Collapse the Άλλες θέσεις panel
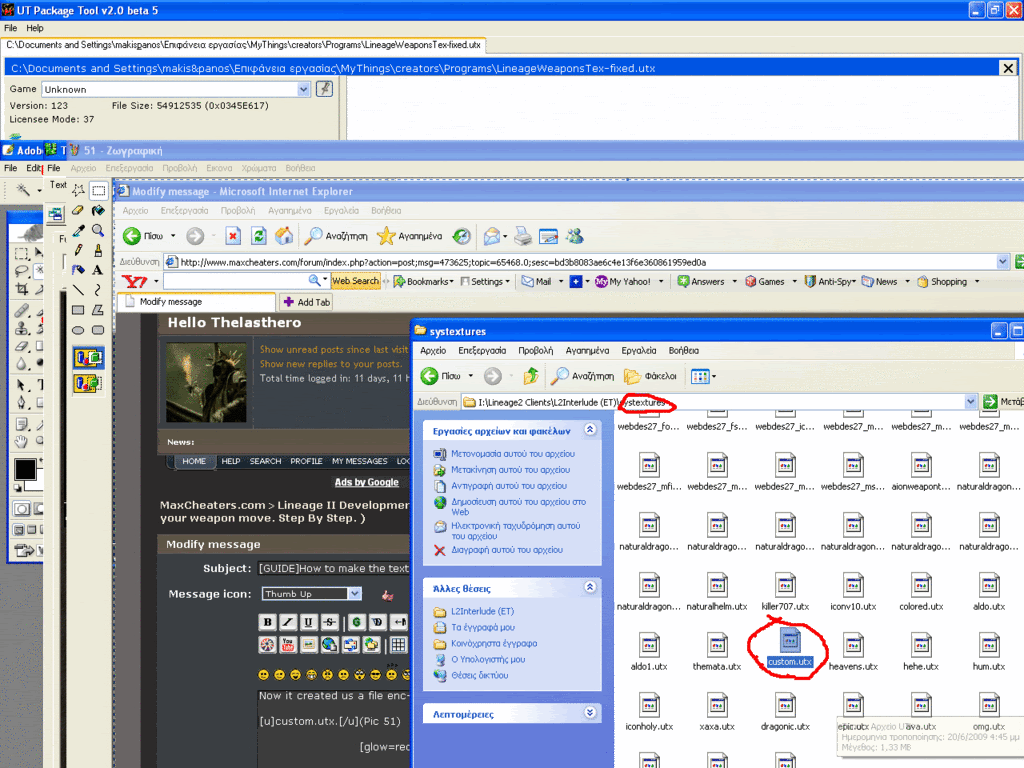 [x=590, y=588]
